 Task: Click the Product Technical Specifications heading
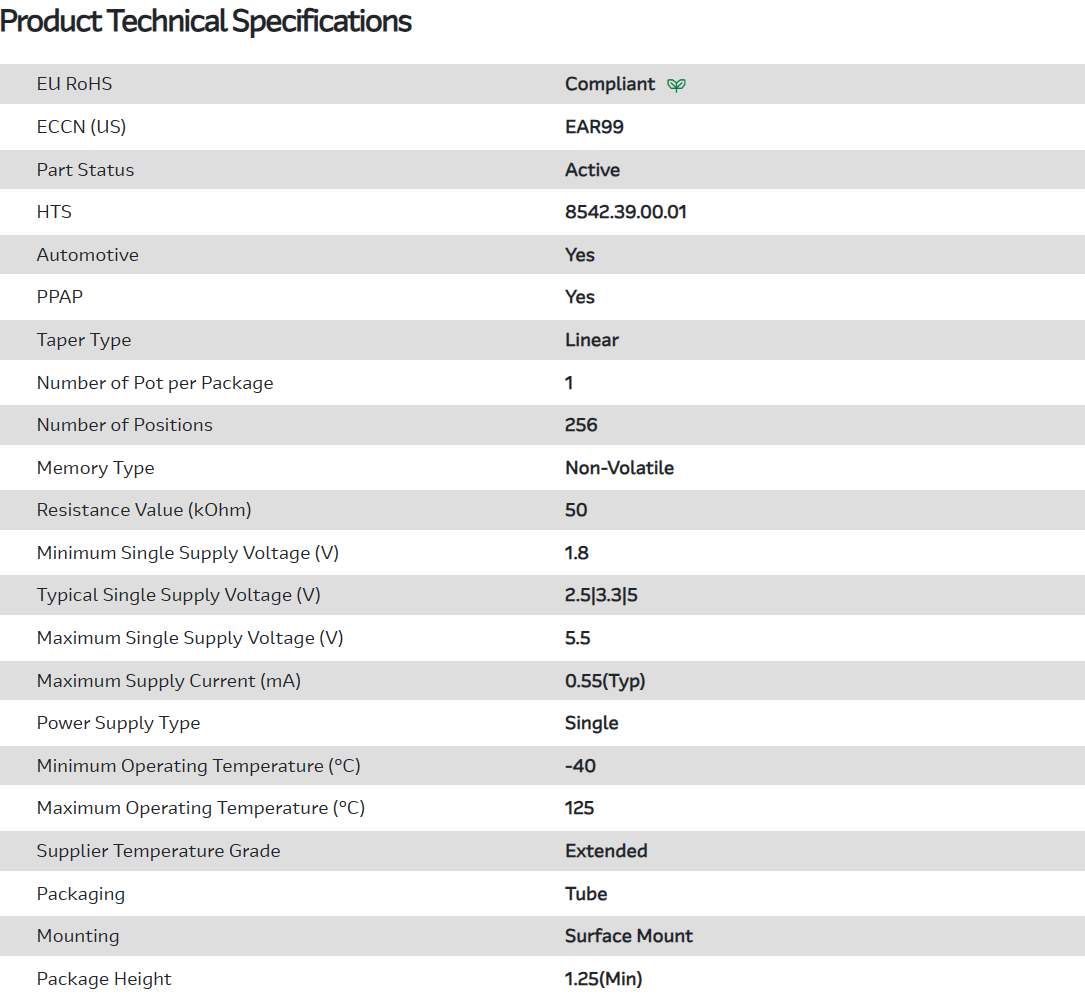206,21
